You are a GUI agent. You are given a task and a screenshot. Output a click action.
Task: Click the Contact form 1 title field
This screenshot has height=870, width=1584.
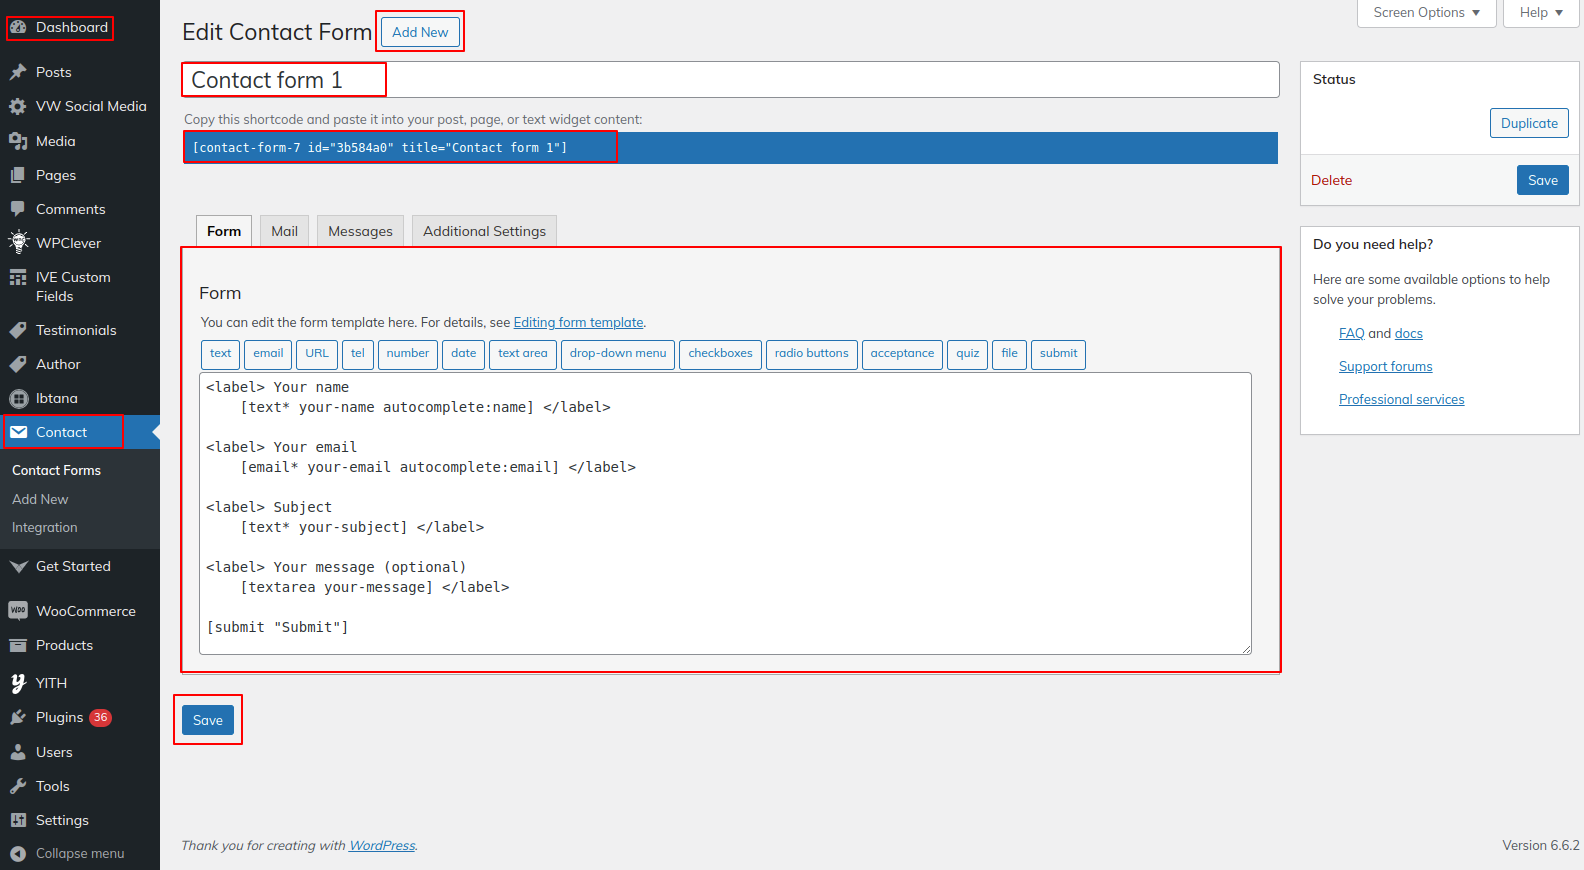pyautogui.click(x=730, y=80)
